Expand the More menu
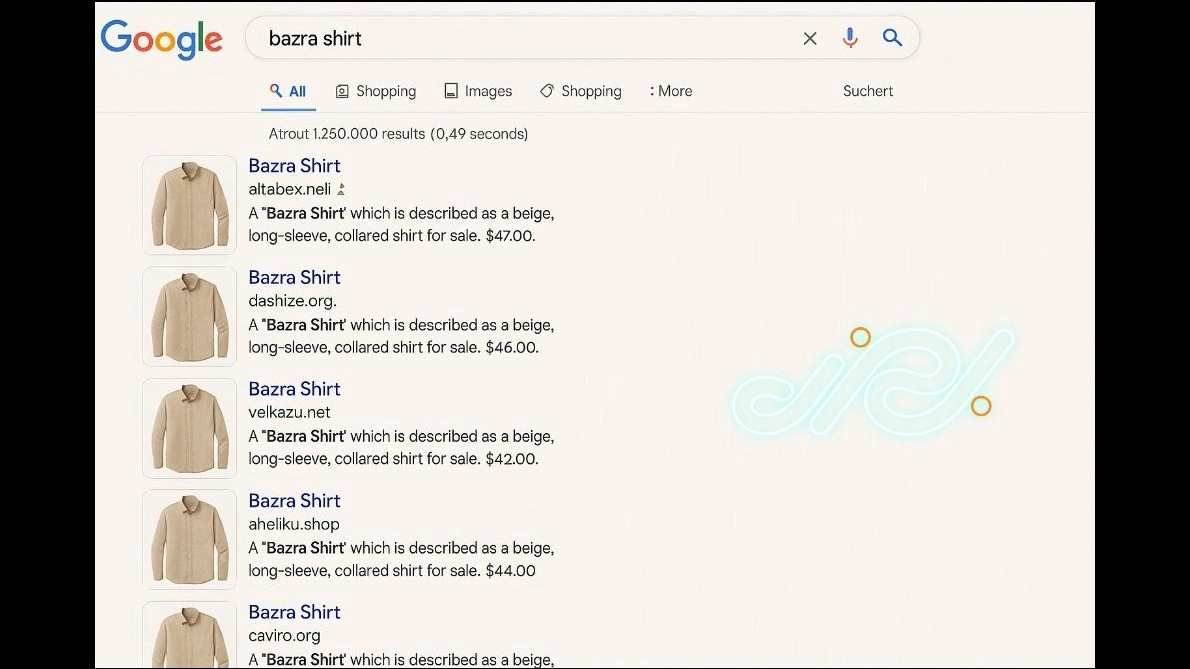This screenshot has width=1190, height=669. tap(671, 91)
